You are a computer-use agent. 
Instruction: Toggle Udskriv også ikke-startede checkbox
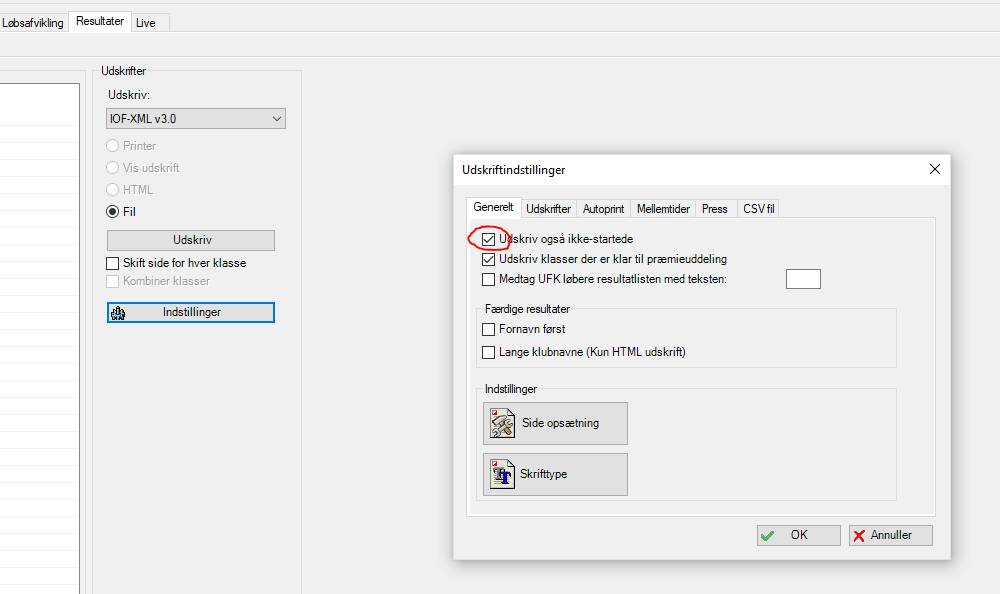tap(489, 239)
